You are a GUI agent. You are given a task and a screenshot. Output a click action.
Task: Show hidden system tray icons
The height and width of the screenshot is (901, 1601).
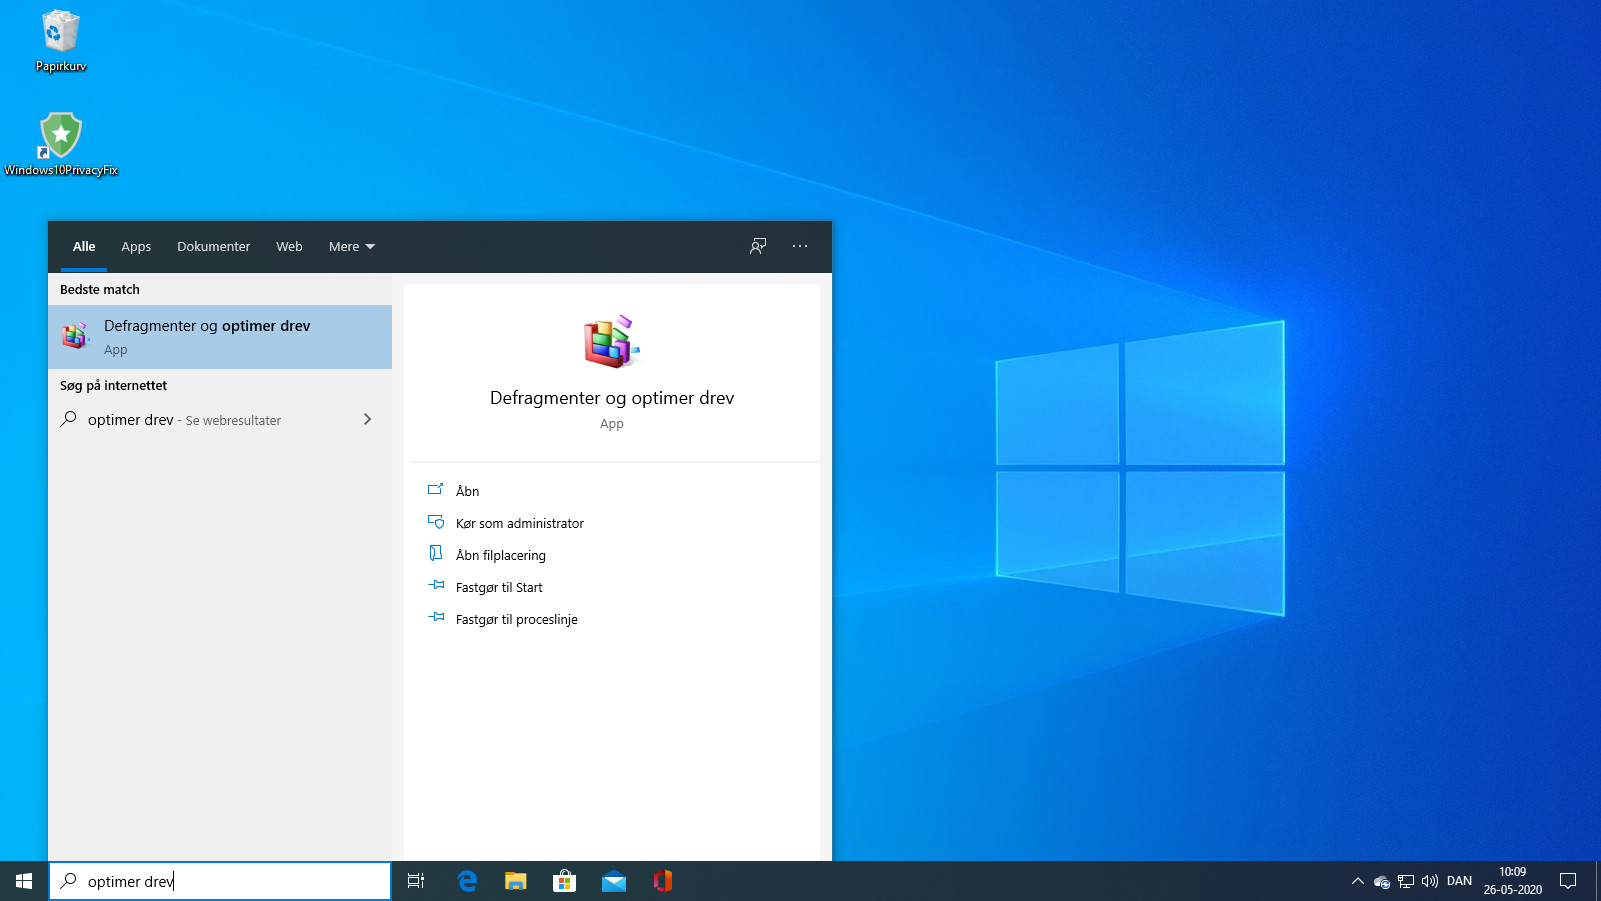pos(1357,881)
